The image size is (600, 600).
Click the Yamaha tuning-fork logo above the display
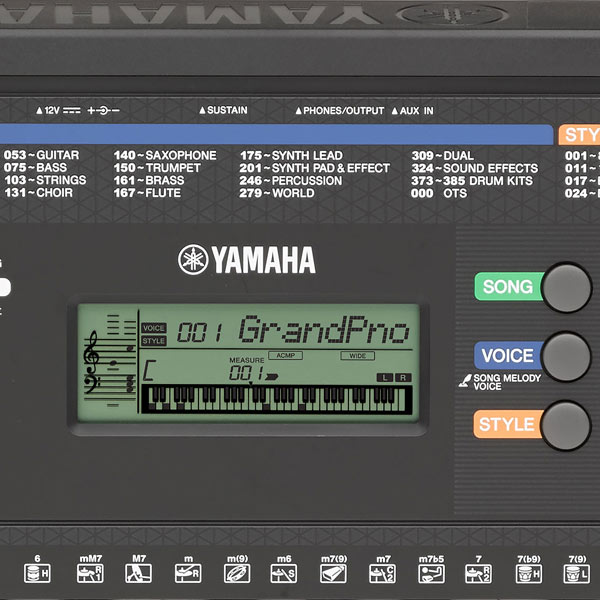point(193,259)
